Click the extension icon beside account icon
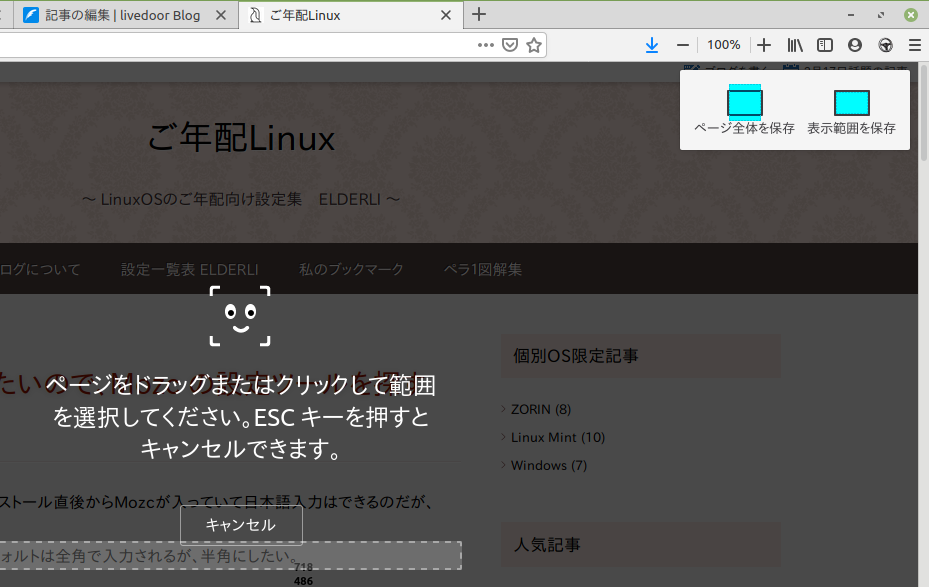 tap(885, 45)
